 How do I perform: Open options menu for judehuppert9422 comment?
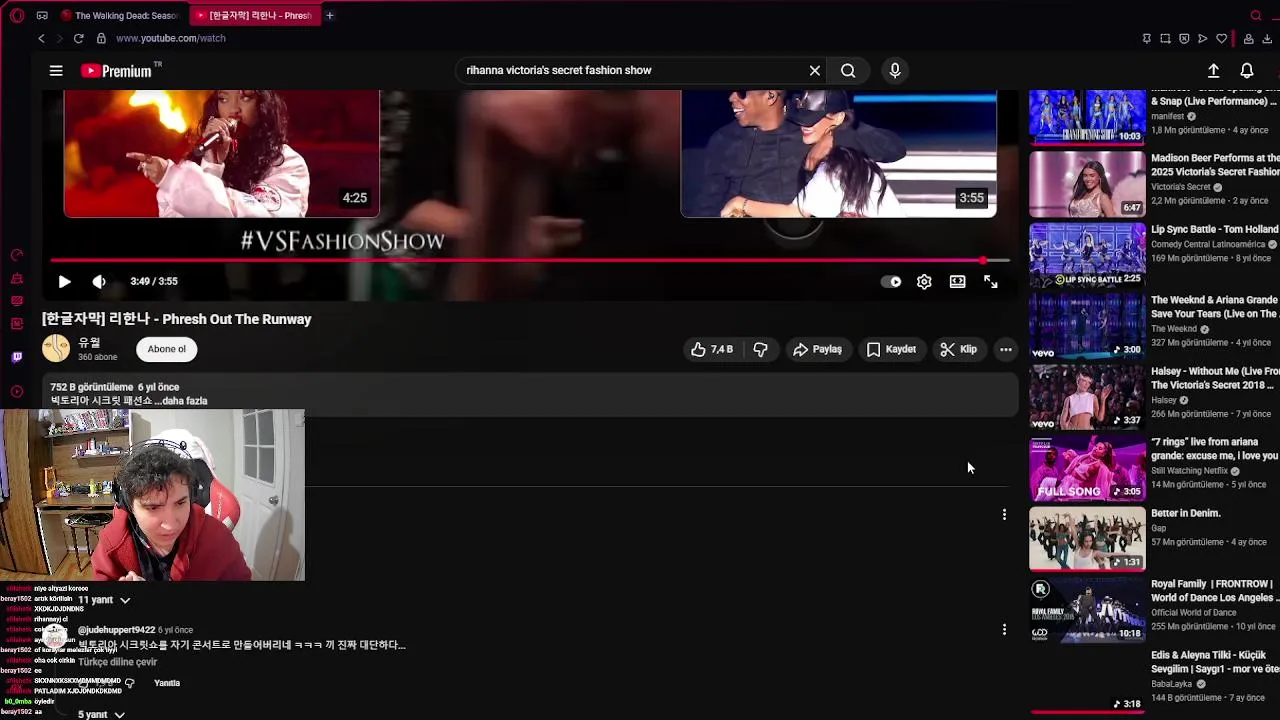[x=1004, y=629]
